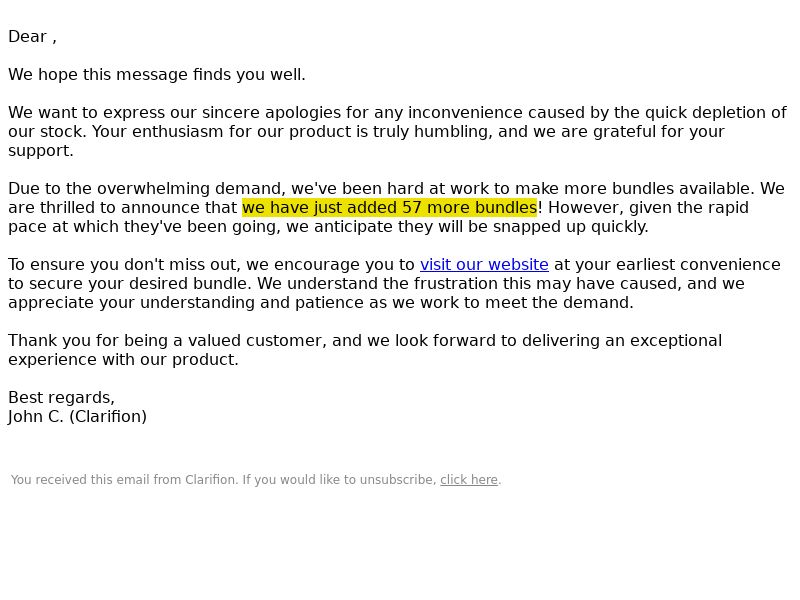Click 'experience with our product.' line
Screen dimensions: 800x600
[x=123, y=360]
